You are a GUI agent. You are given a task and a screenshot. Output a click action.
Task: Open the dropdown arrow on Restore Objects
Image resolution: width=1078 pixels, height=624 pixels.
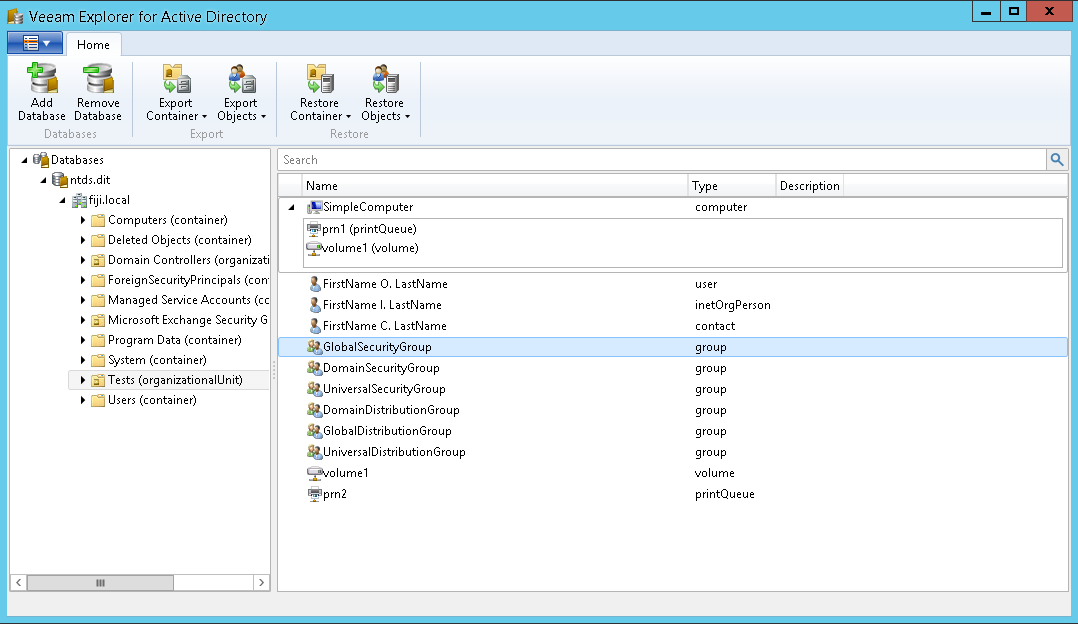point(409,115)
